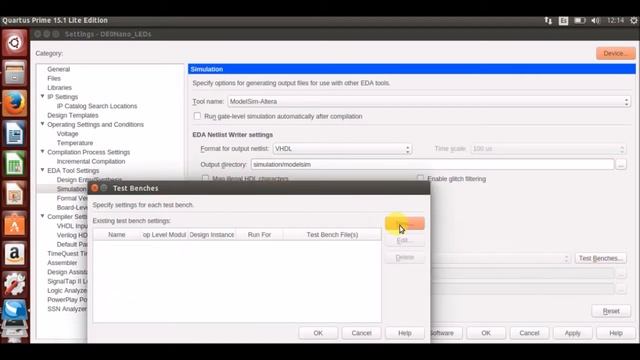The height and width of the screenshot is (360, 640).
Task: Click Design Instance column header
Action: click(x=211, y=235)
